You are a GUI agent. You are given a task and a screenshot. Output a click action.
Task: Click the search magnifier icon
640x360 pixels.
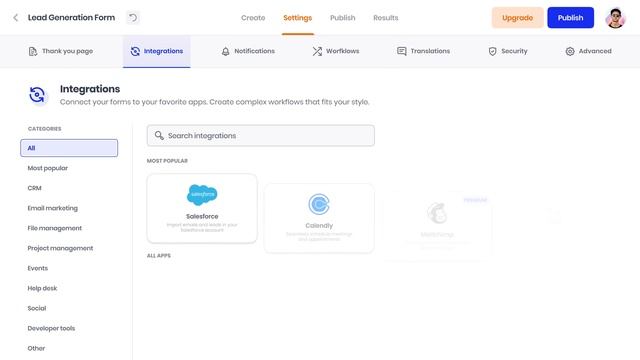(159, 135)
